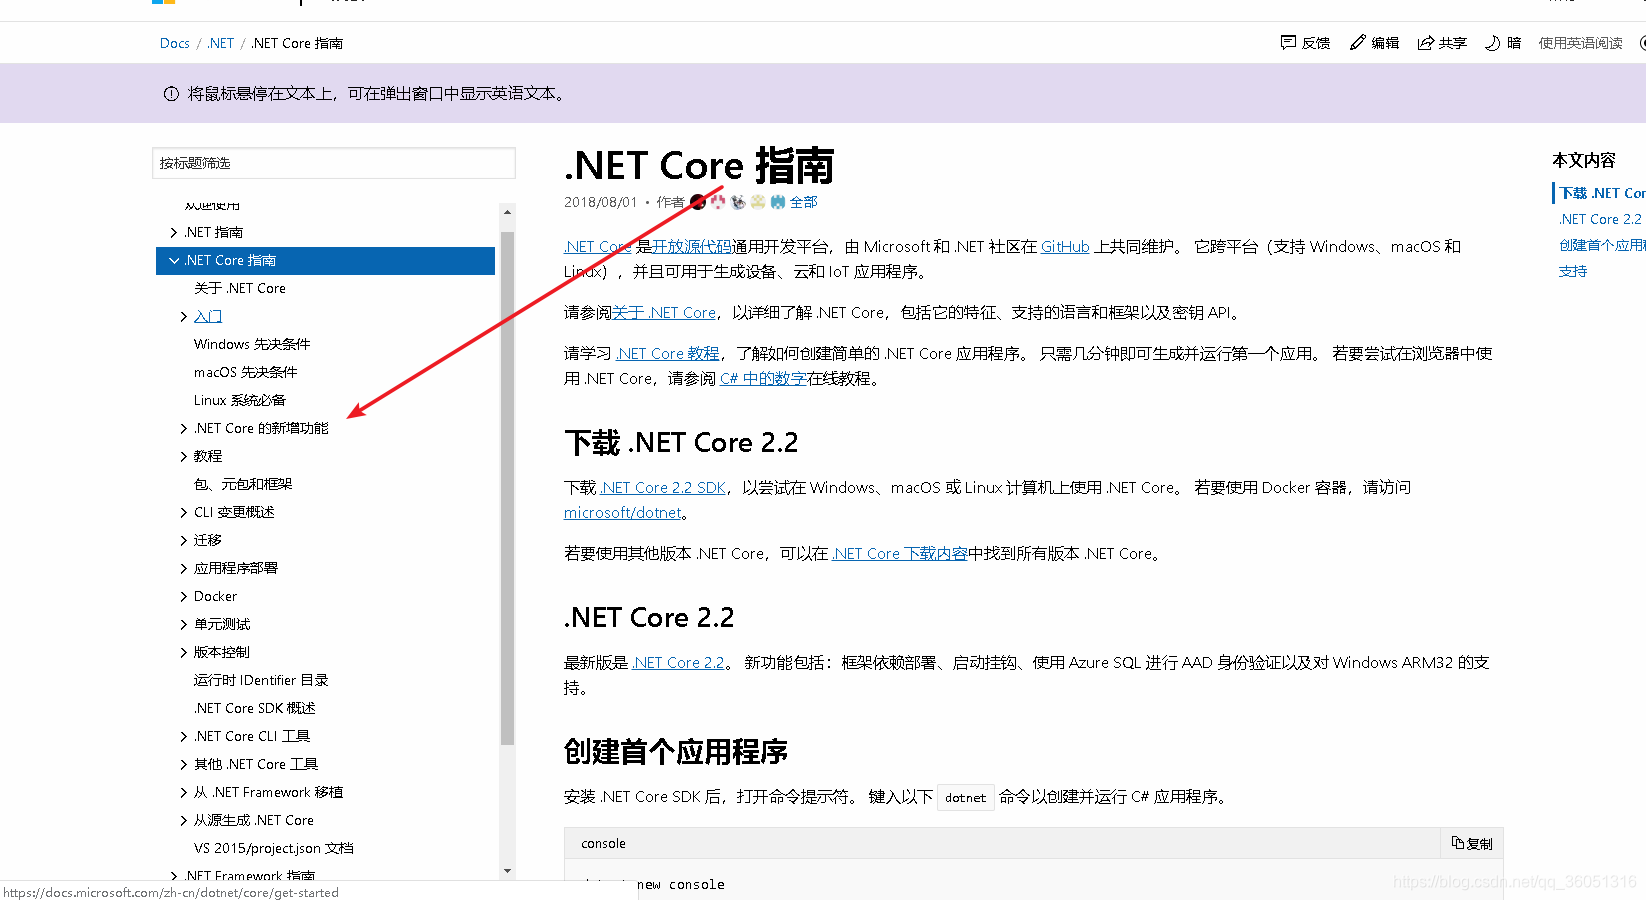1646x900 pixels.
Task: Jump to 下载 .NET Core in 本文内容
Action: tap(1602, 193)
